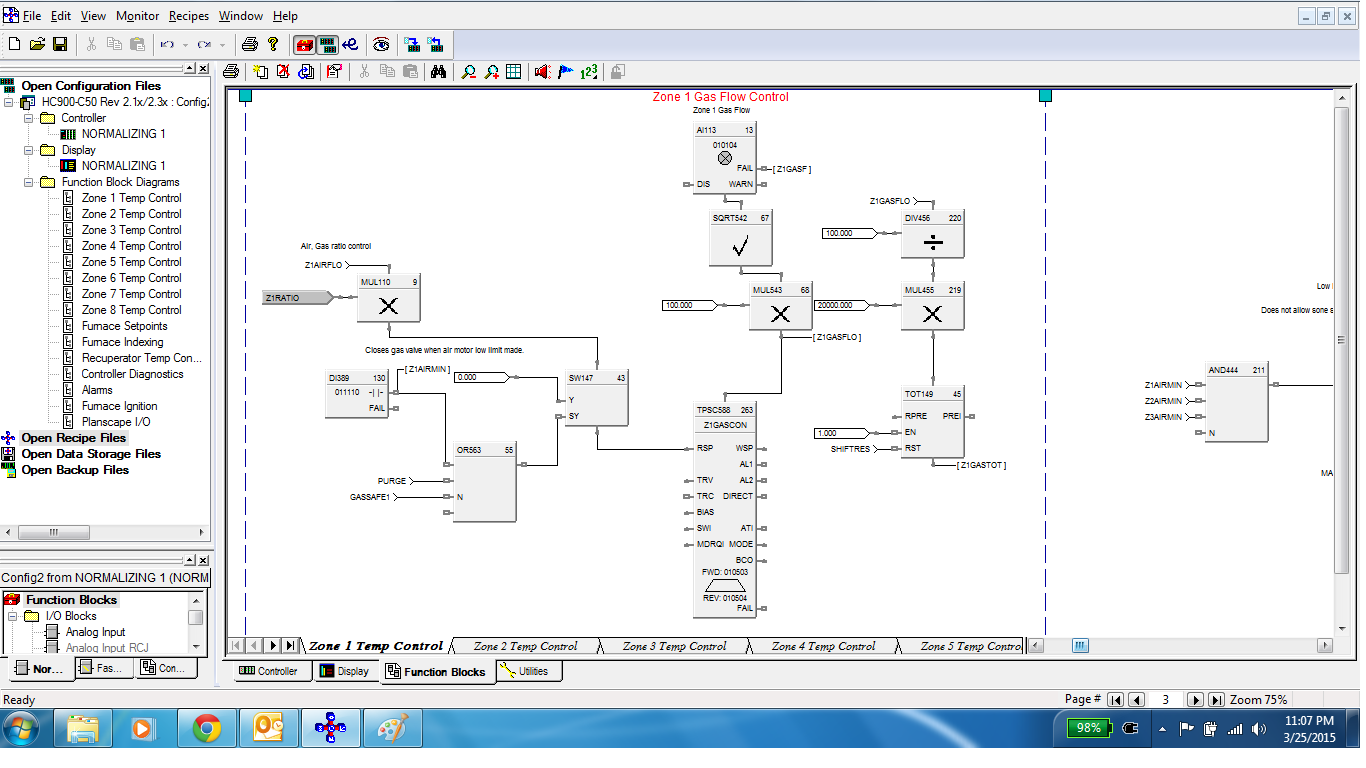The height and width of the screenshot is (768, 1366).
Task: Open the grid display icon
Action: [513, 71]
